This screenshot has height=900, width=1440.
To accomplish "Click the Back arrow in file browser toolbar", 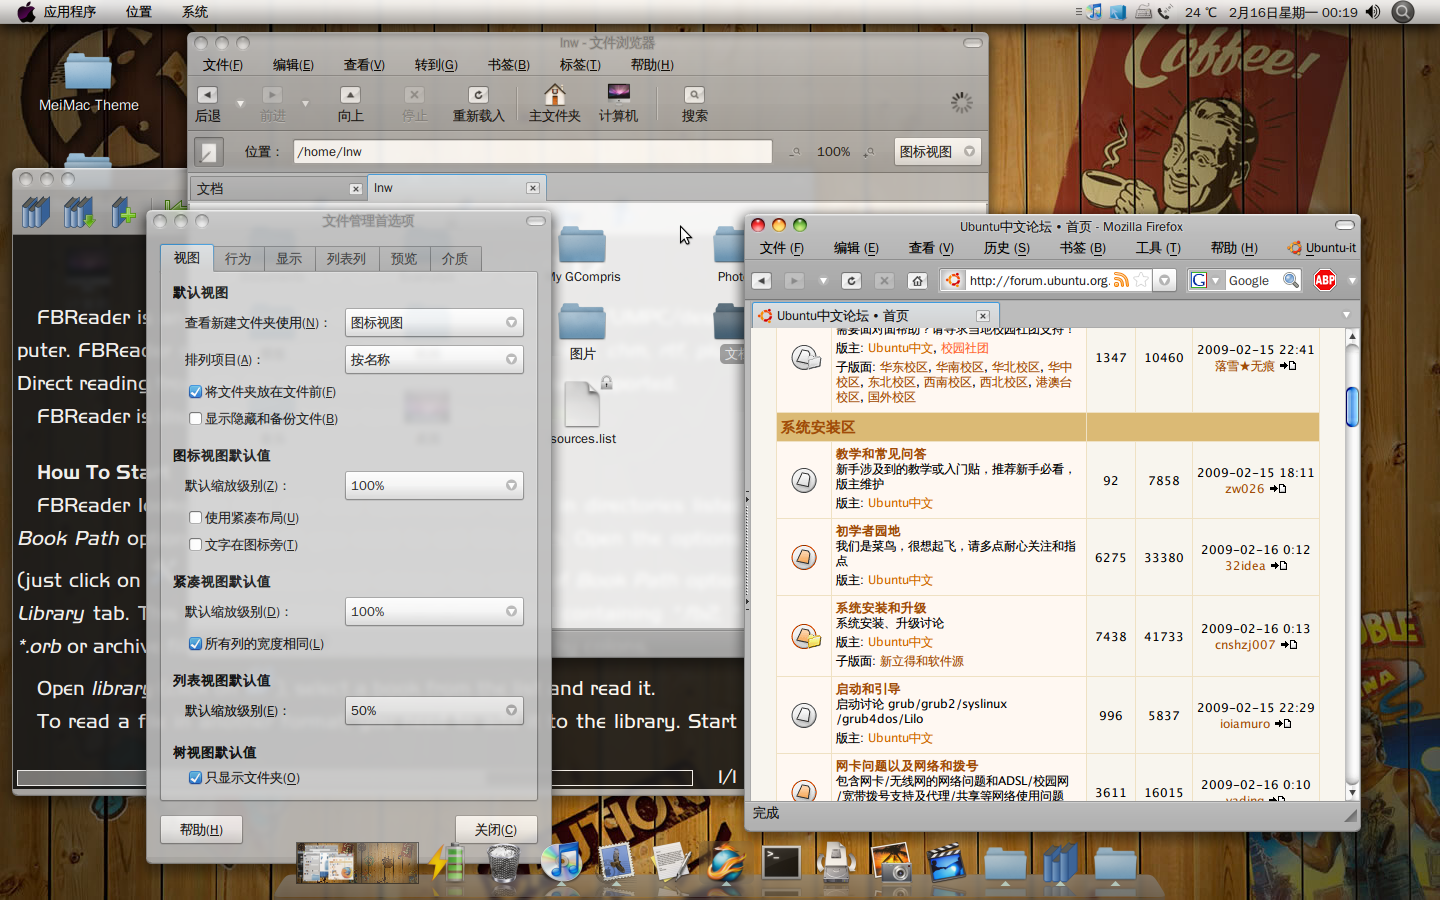I will click(x=207, y=95).
